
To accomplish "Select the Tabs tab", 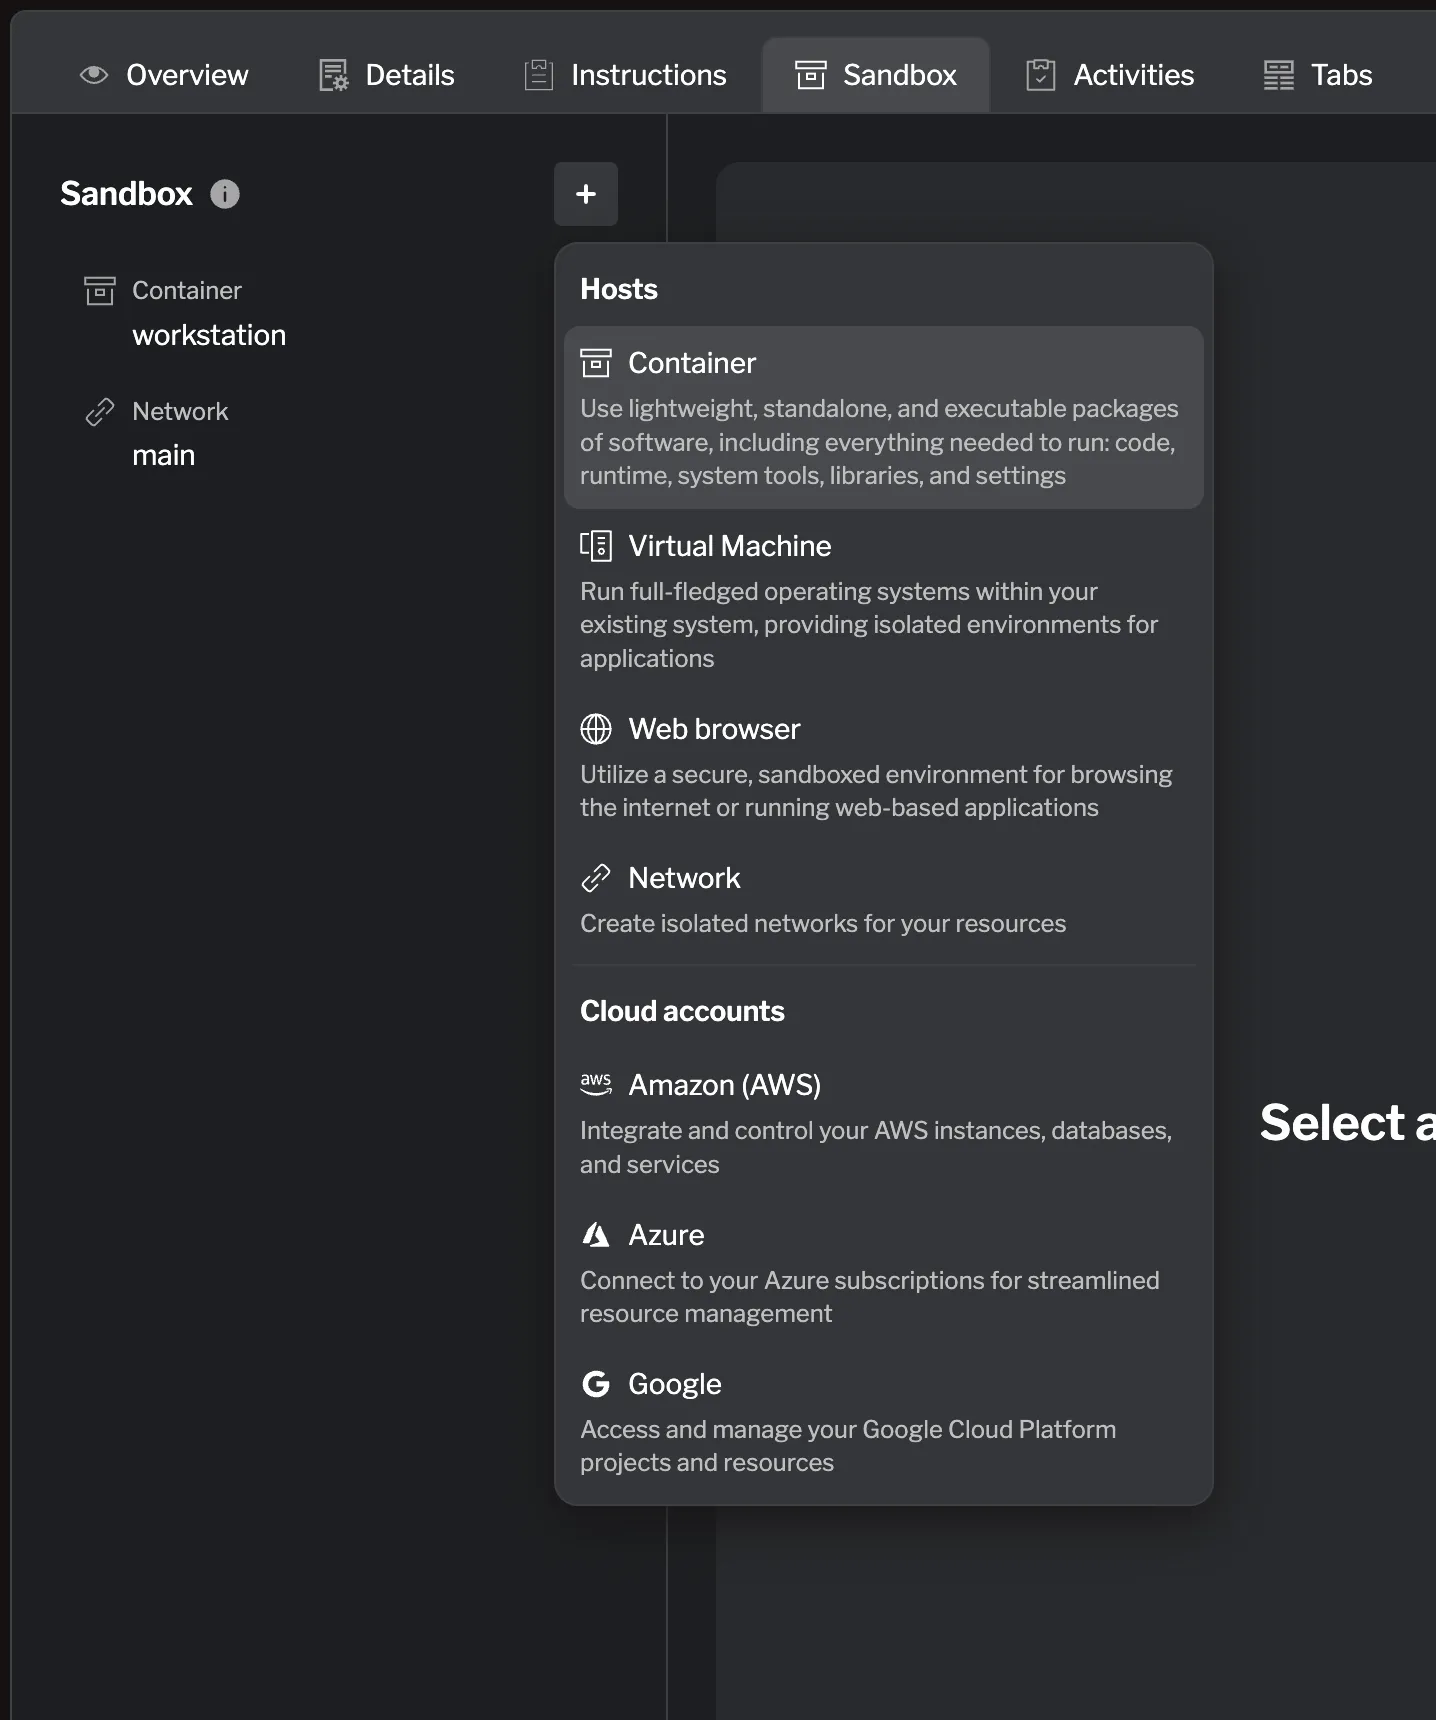I will point(1318,75).
